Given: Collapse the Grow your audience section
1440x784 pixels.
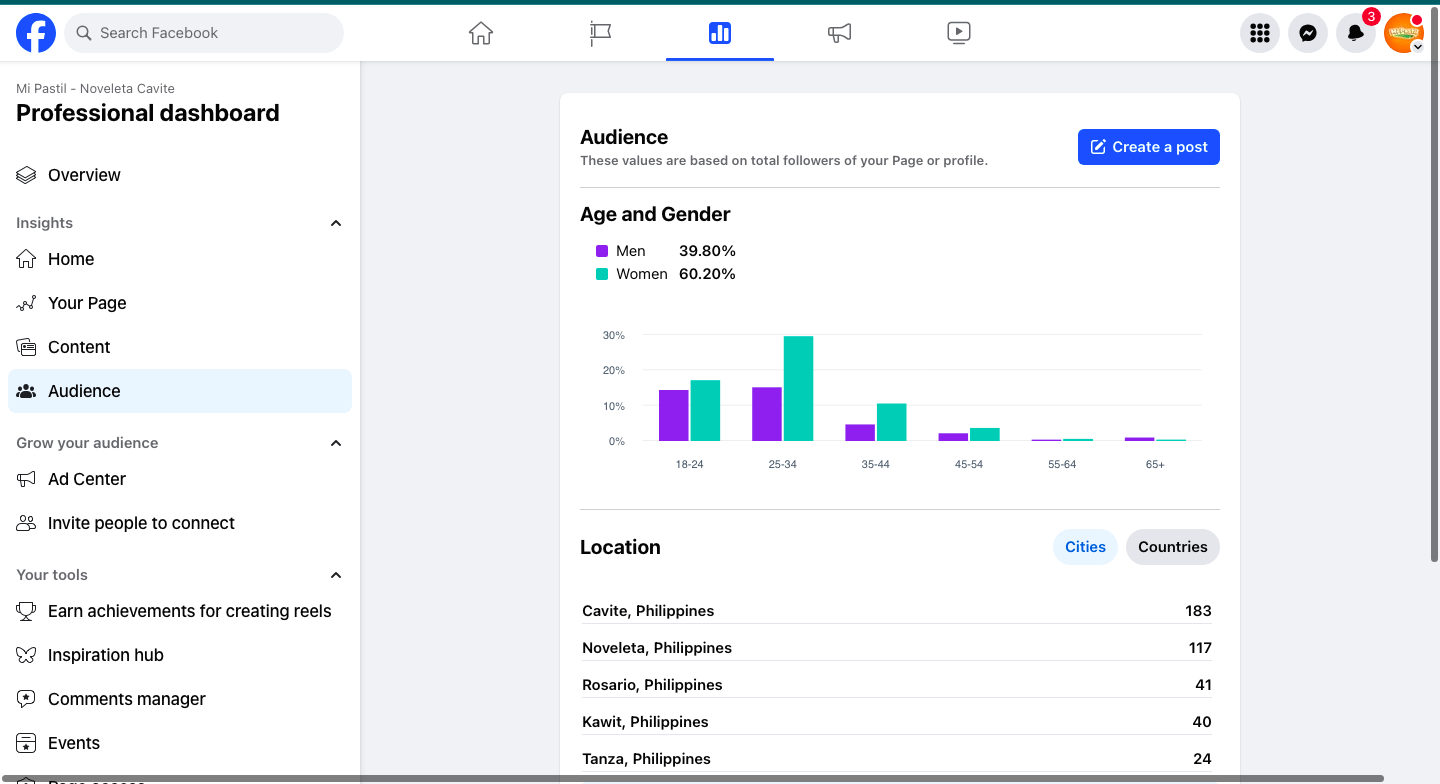Looking at the screenshot, I should click(336, 443).
